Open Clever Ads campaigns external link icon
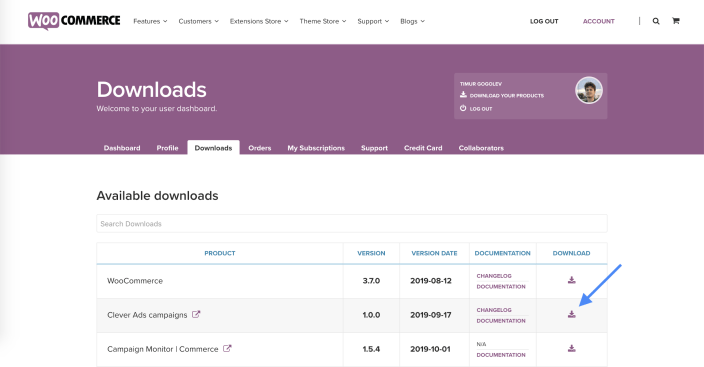The image size is (704, 367). coord(196,314)
